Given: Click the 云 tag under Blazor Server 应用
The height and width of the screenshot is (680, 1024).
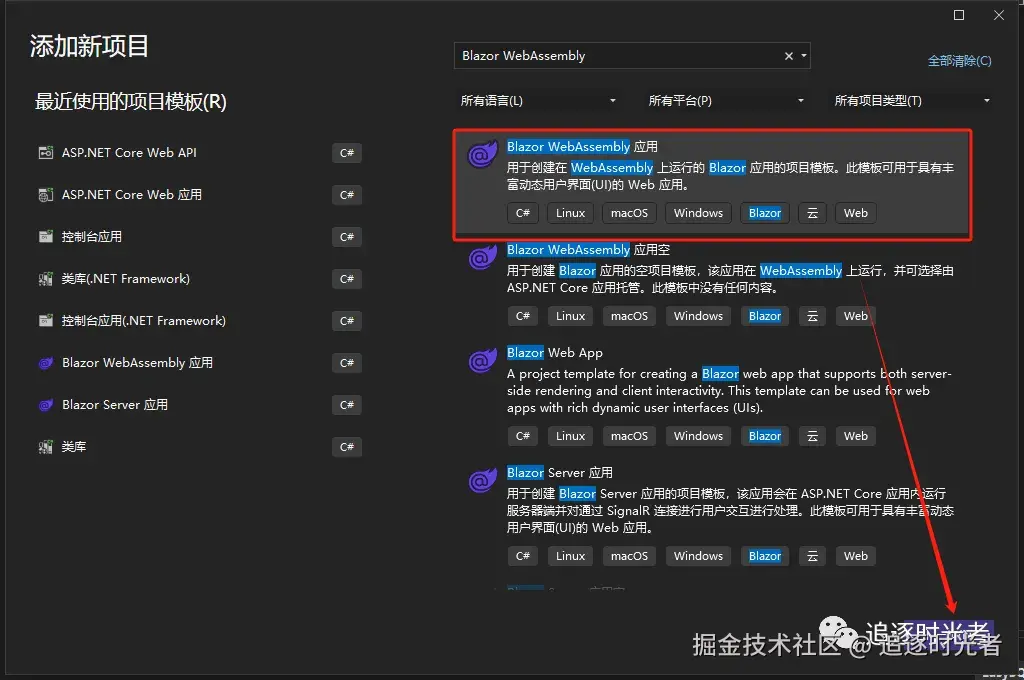Looking at the screenshot, I should point(812,557).
